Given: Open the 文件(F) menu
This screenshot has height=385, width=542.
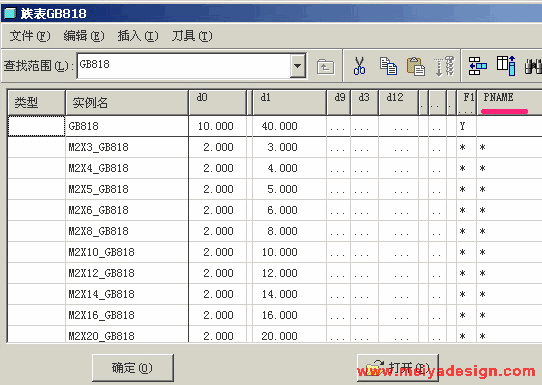Looking at the screenshot, I should tap(30, 36).
